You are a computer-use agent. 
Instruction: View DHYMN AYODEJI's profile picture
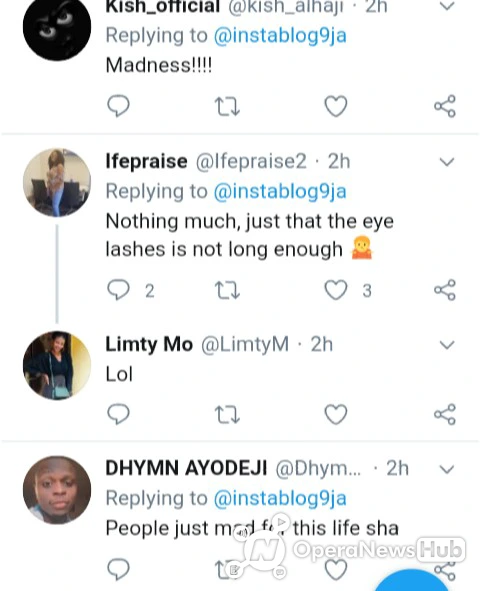click(57, 490)
